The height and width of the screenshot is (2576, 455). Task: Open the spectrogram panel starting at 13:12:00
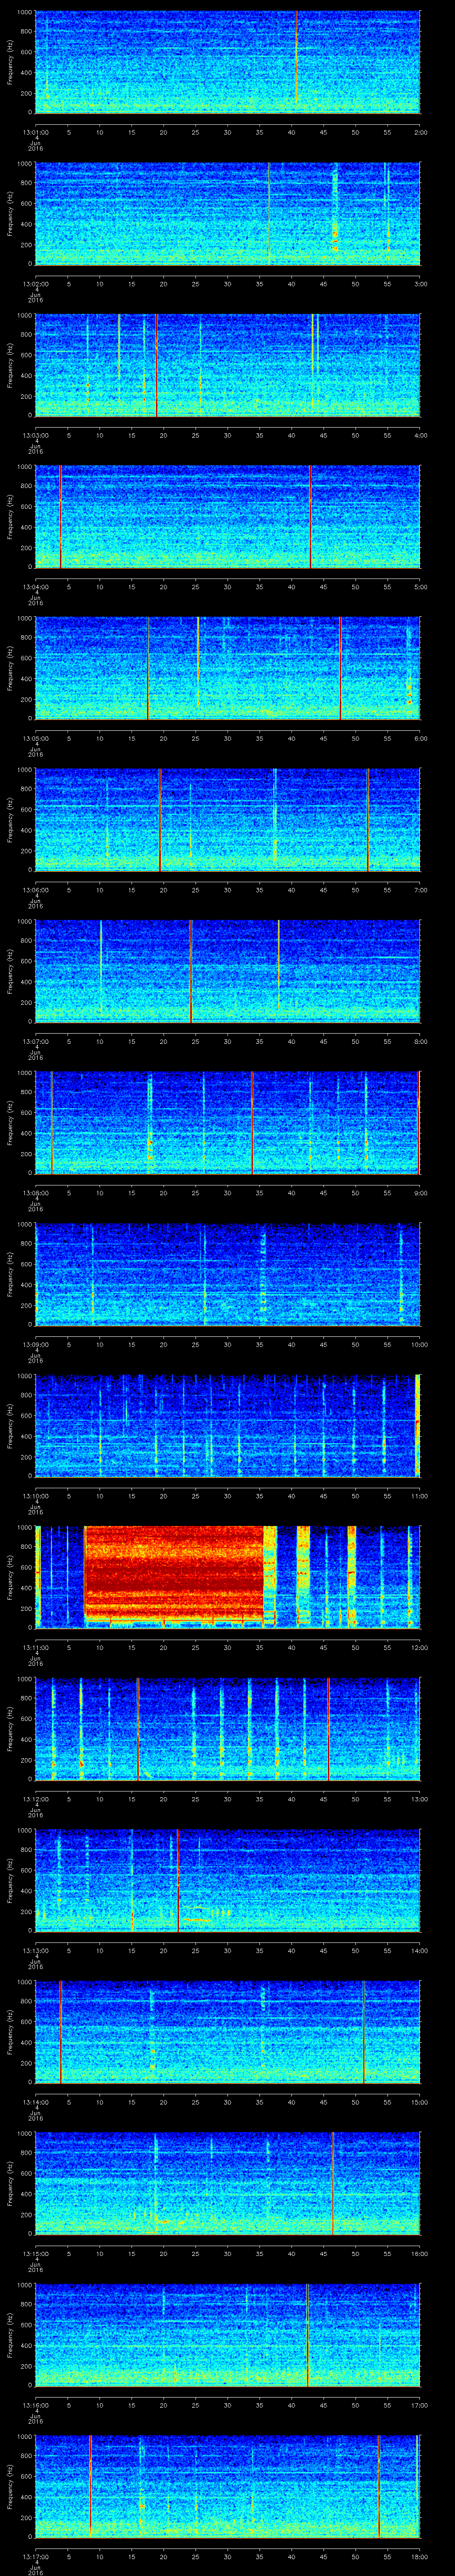[x=228, y=1729]
